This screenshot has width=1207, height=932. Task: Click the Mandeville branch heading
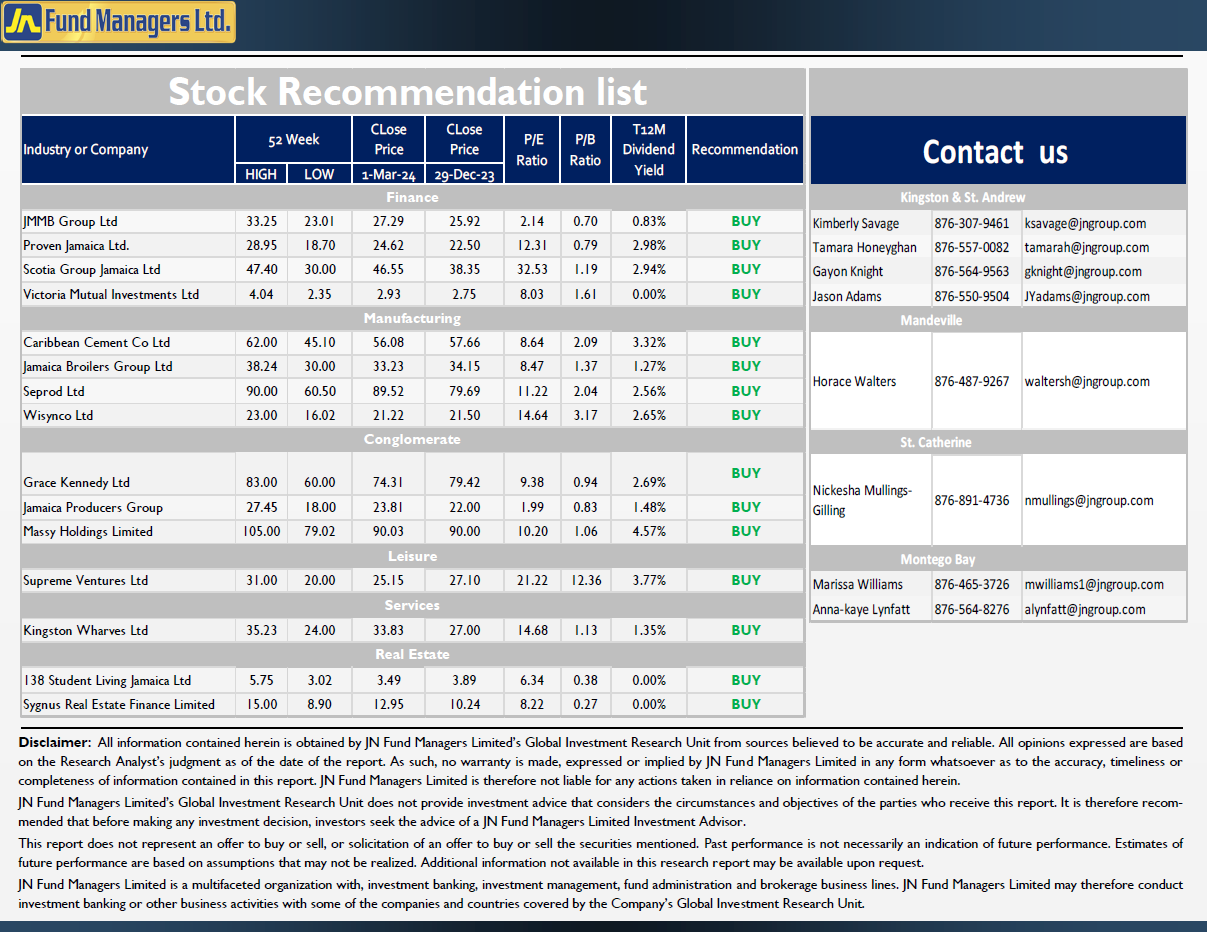point(931,320)
